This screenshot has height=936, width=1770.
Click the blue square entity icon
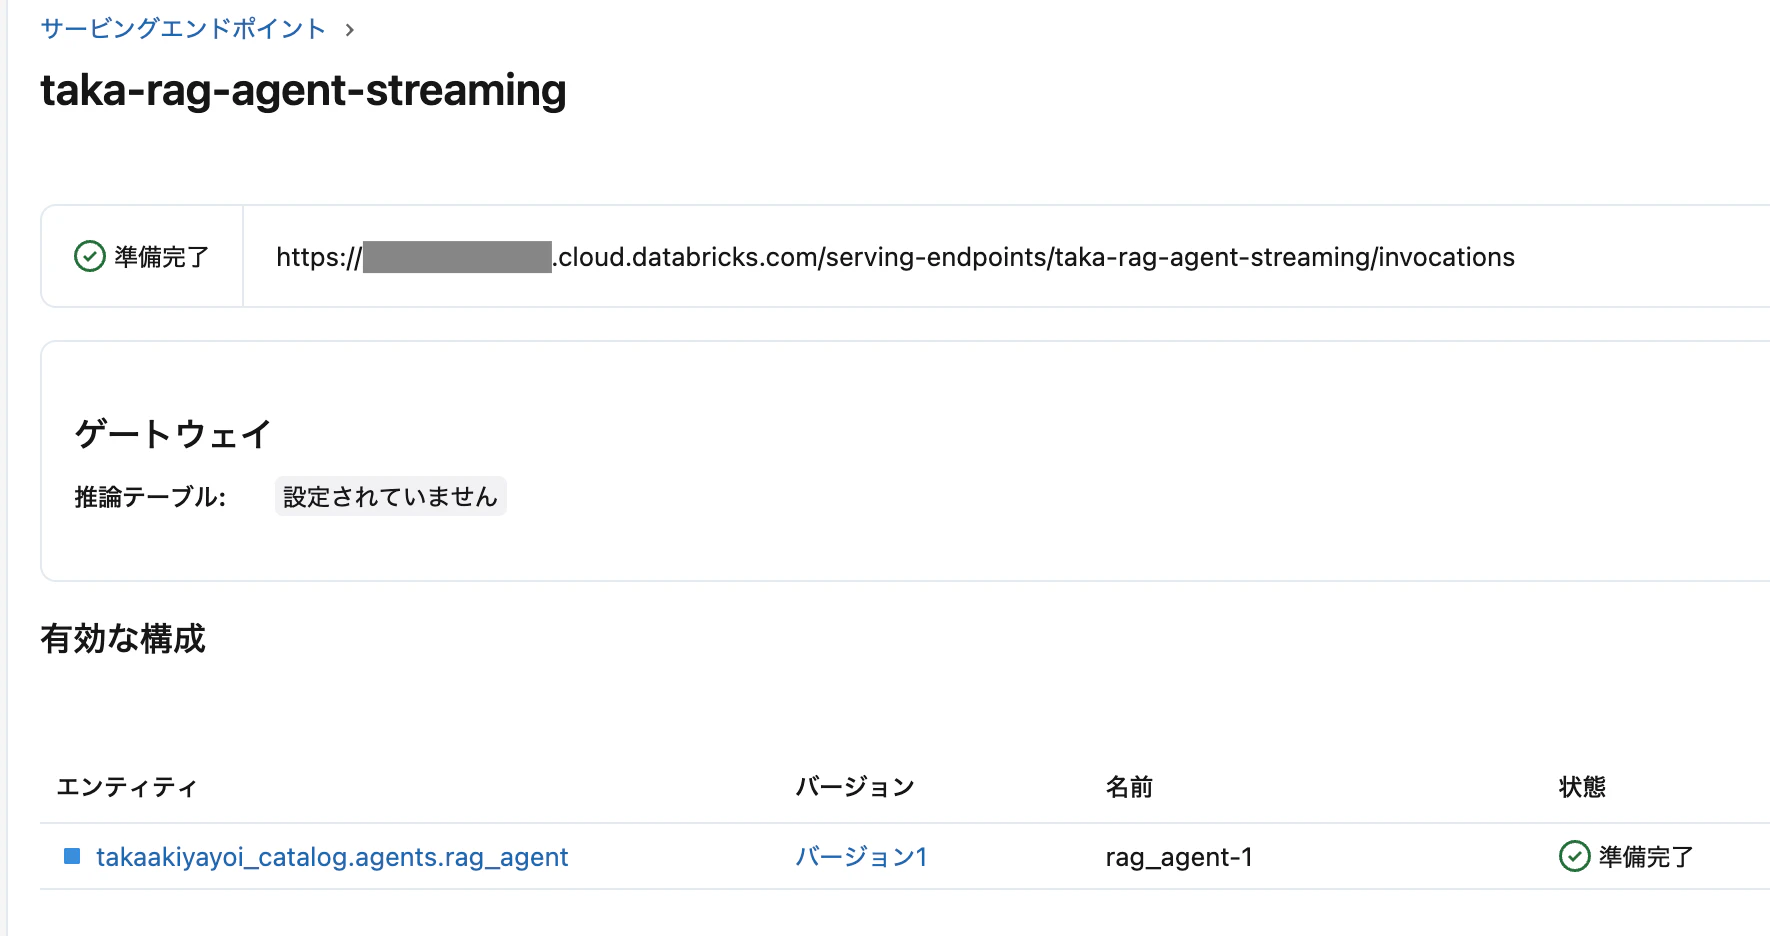(x=72, y=856)
